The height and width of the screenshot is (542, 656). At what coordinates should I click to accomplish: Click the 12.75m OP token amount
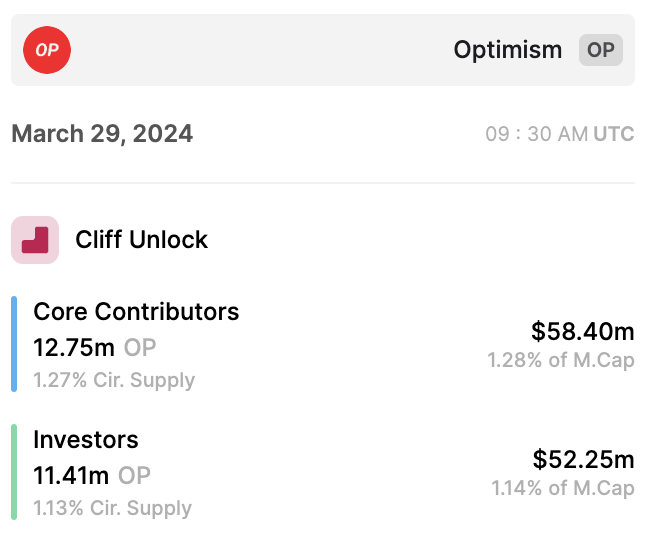[95, 347]
